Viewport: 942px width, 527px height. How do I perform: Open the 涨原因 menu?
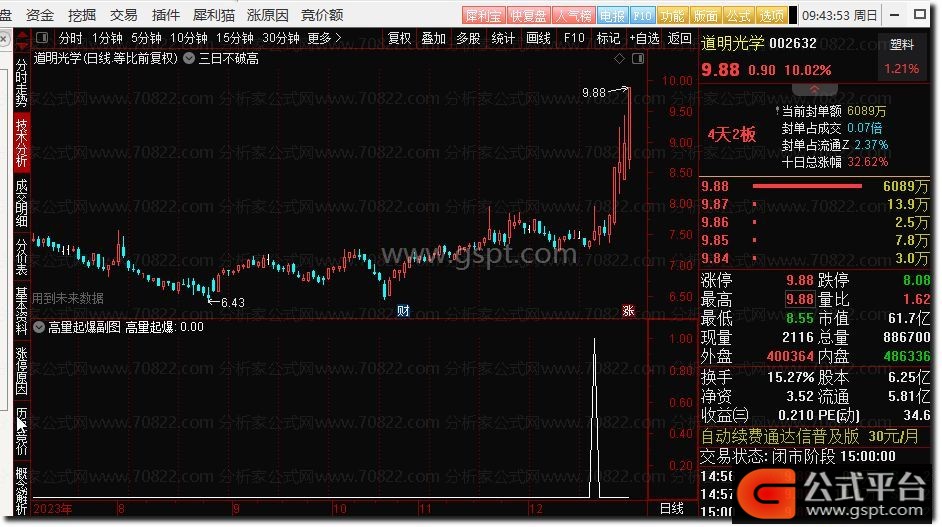[x=268, y=14]
